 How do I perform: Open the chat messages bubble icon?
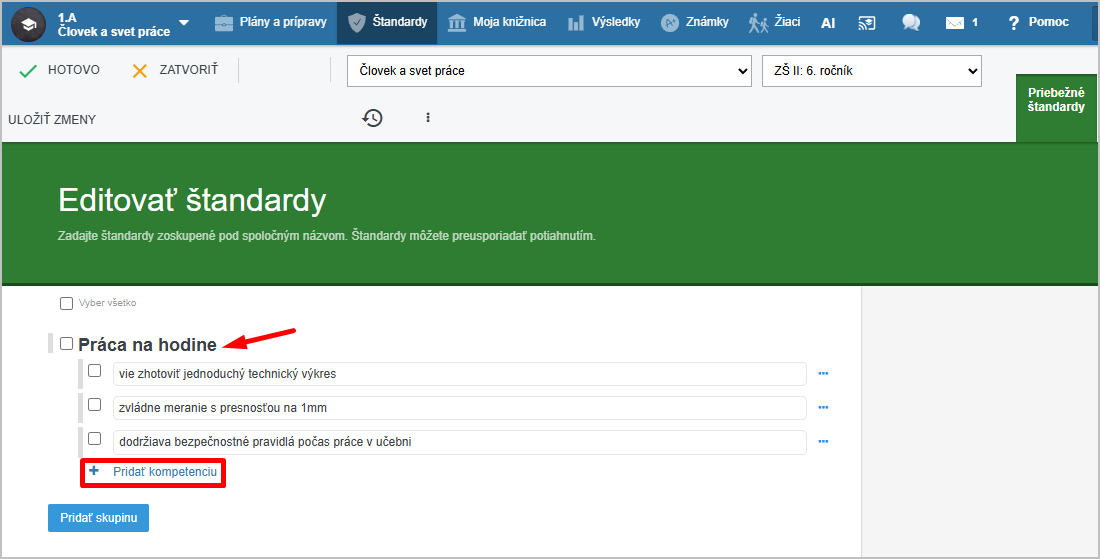click(x=910, y=23)
